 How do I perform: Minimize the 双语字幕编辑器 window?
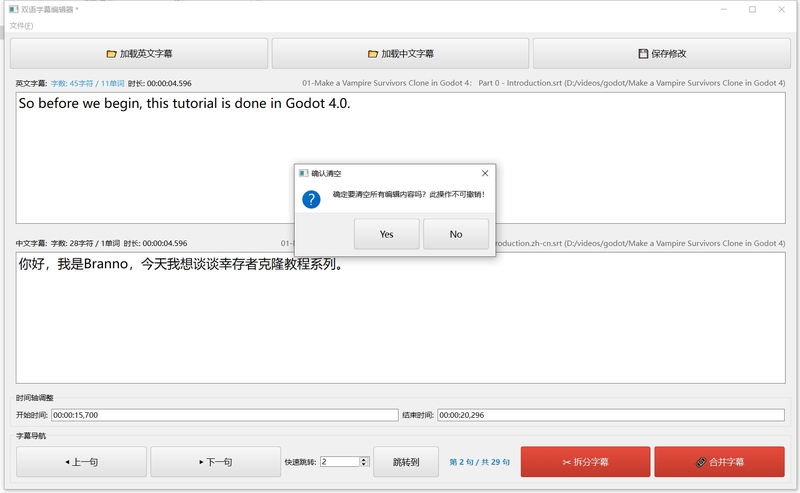click(x=723, y=9)
